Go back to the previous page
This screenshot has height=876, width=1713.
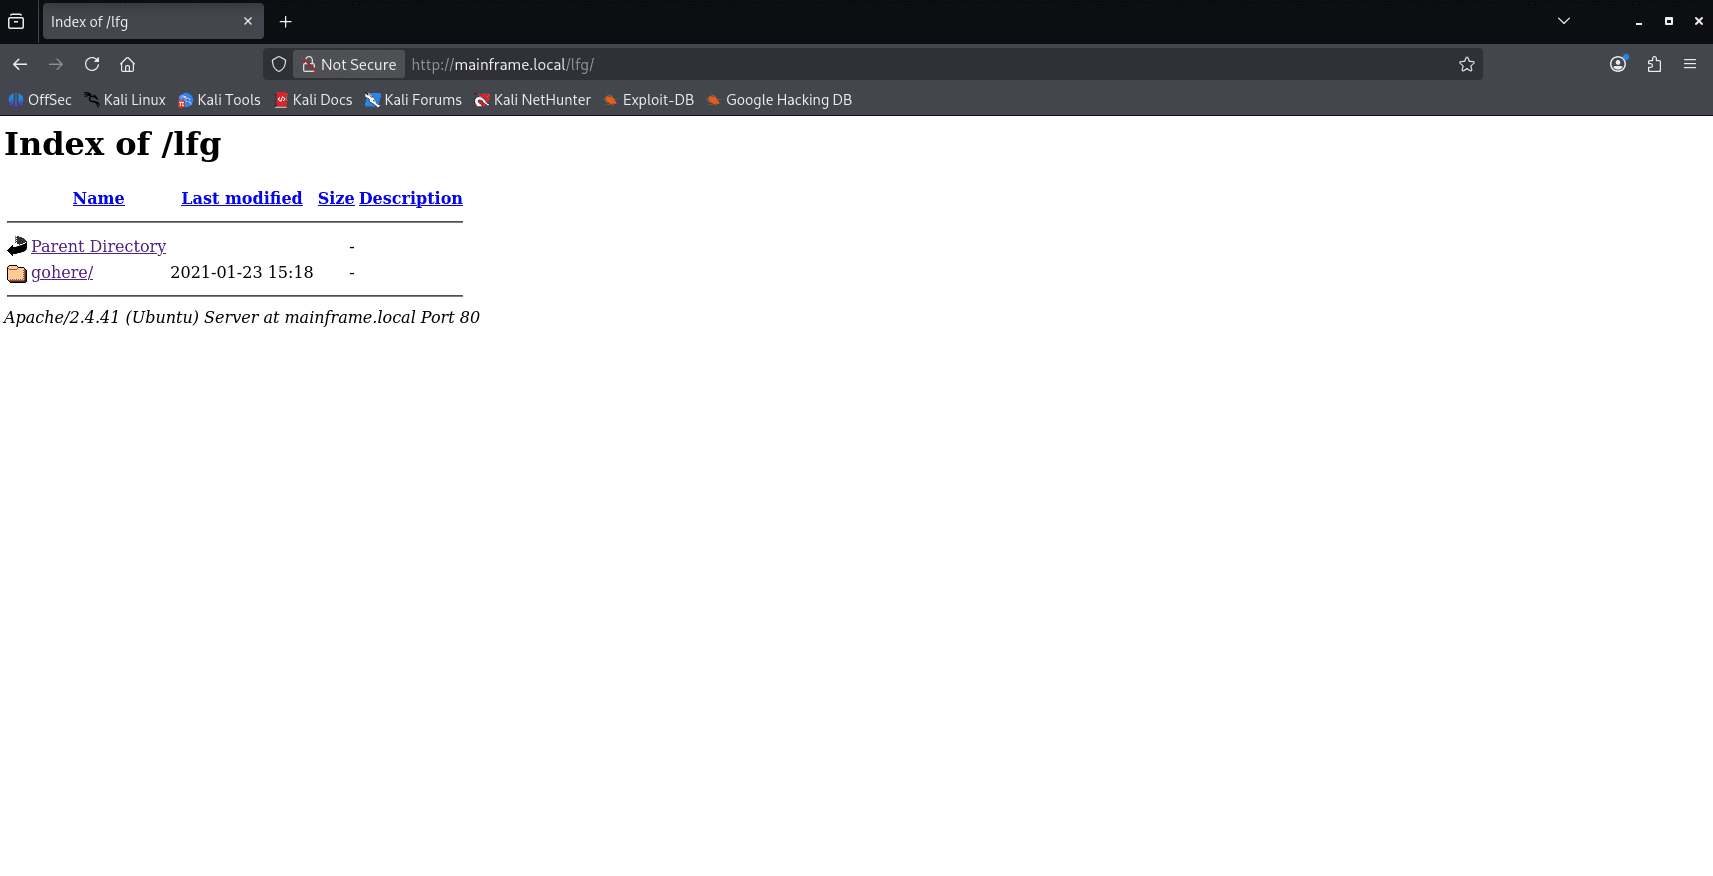point(20,64)
